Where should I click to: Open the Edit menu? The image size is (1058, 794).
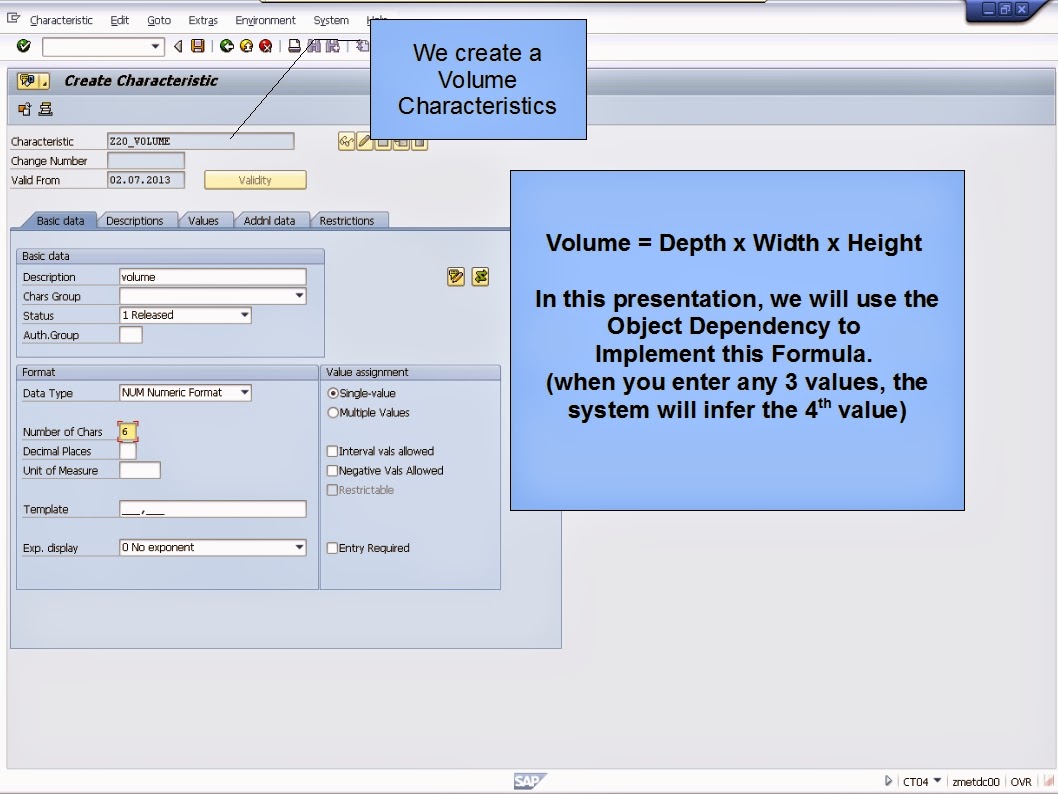(119, 20)
